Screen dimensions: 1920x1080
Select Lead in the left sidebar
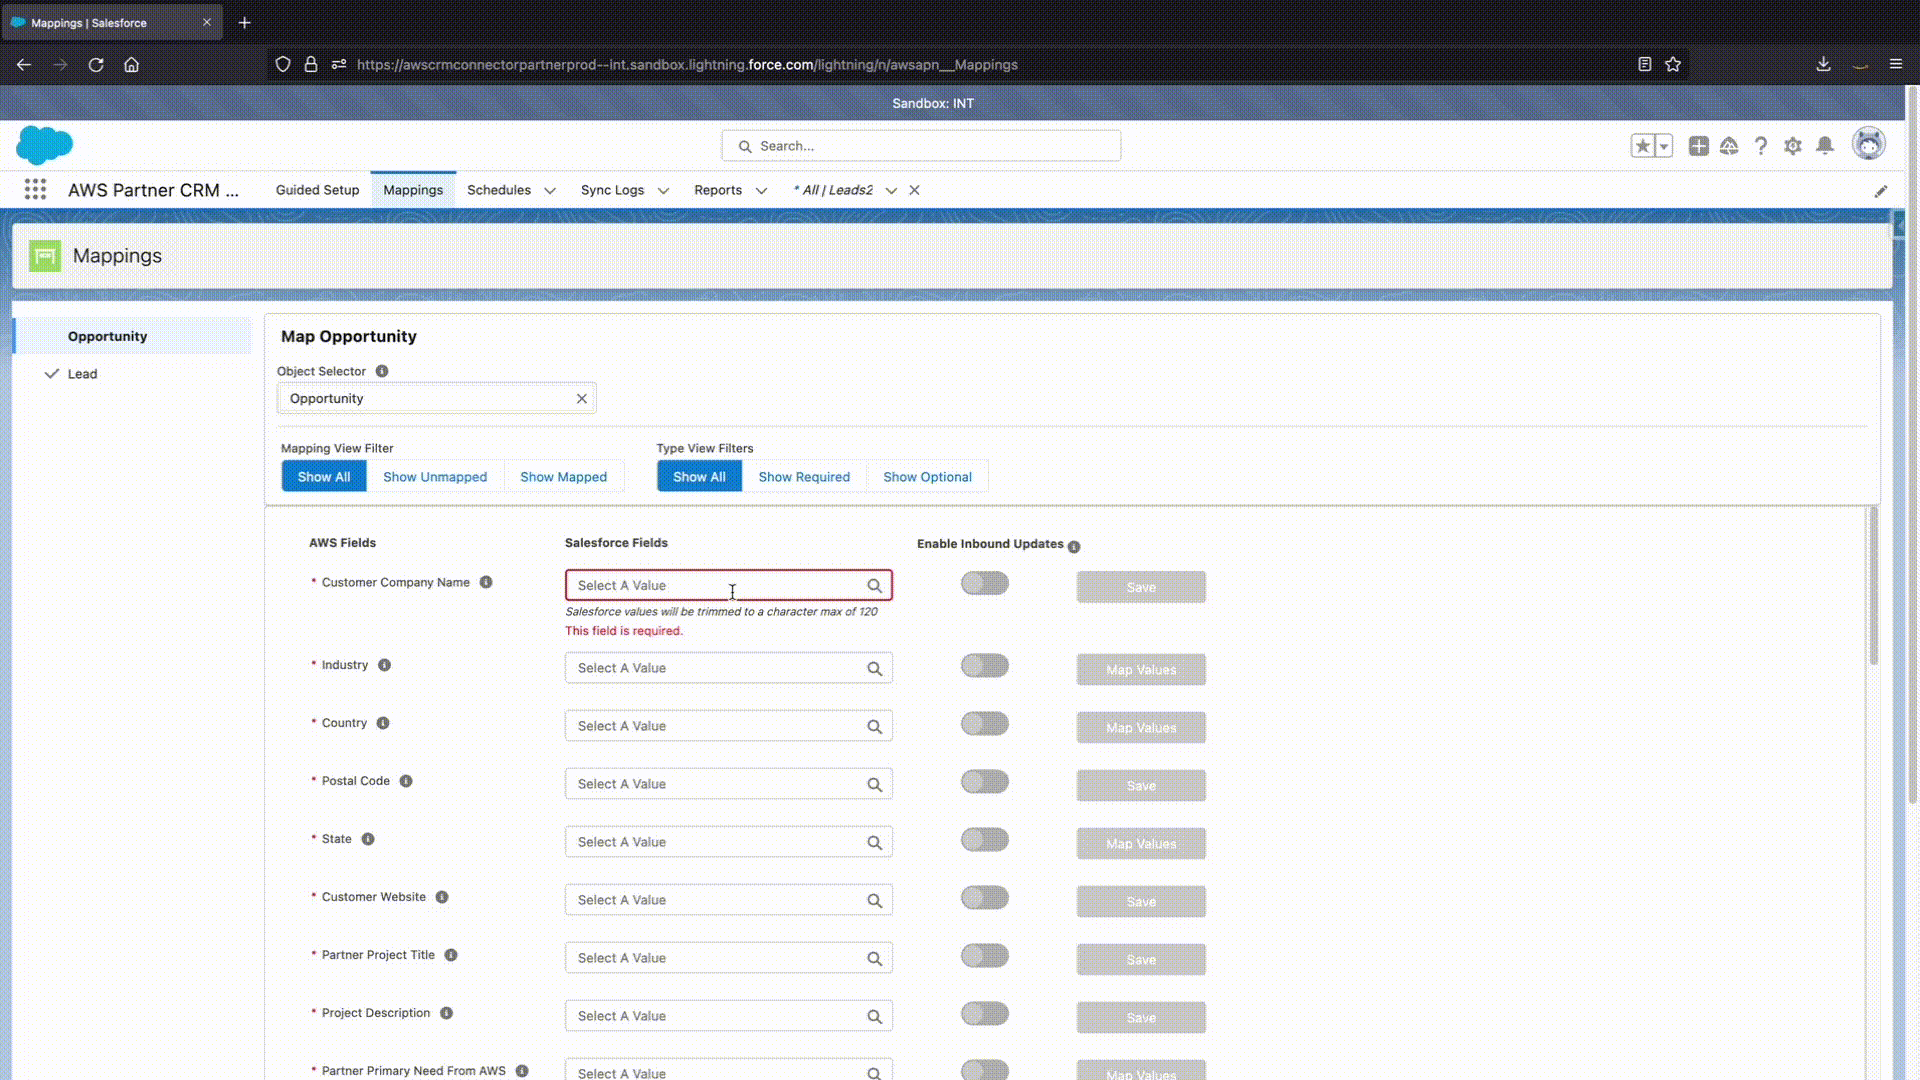pos(83,374)
